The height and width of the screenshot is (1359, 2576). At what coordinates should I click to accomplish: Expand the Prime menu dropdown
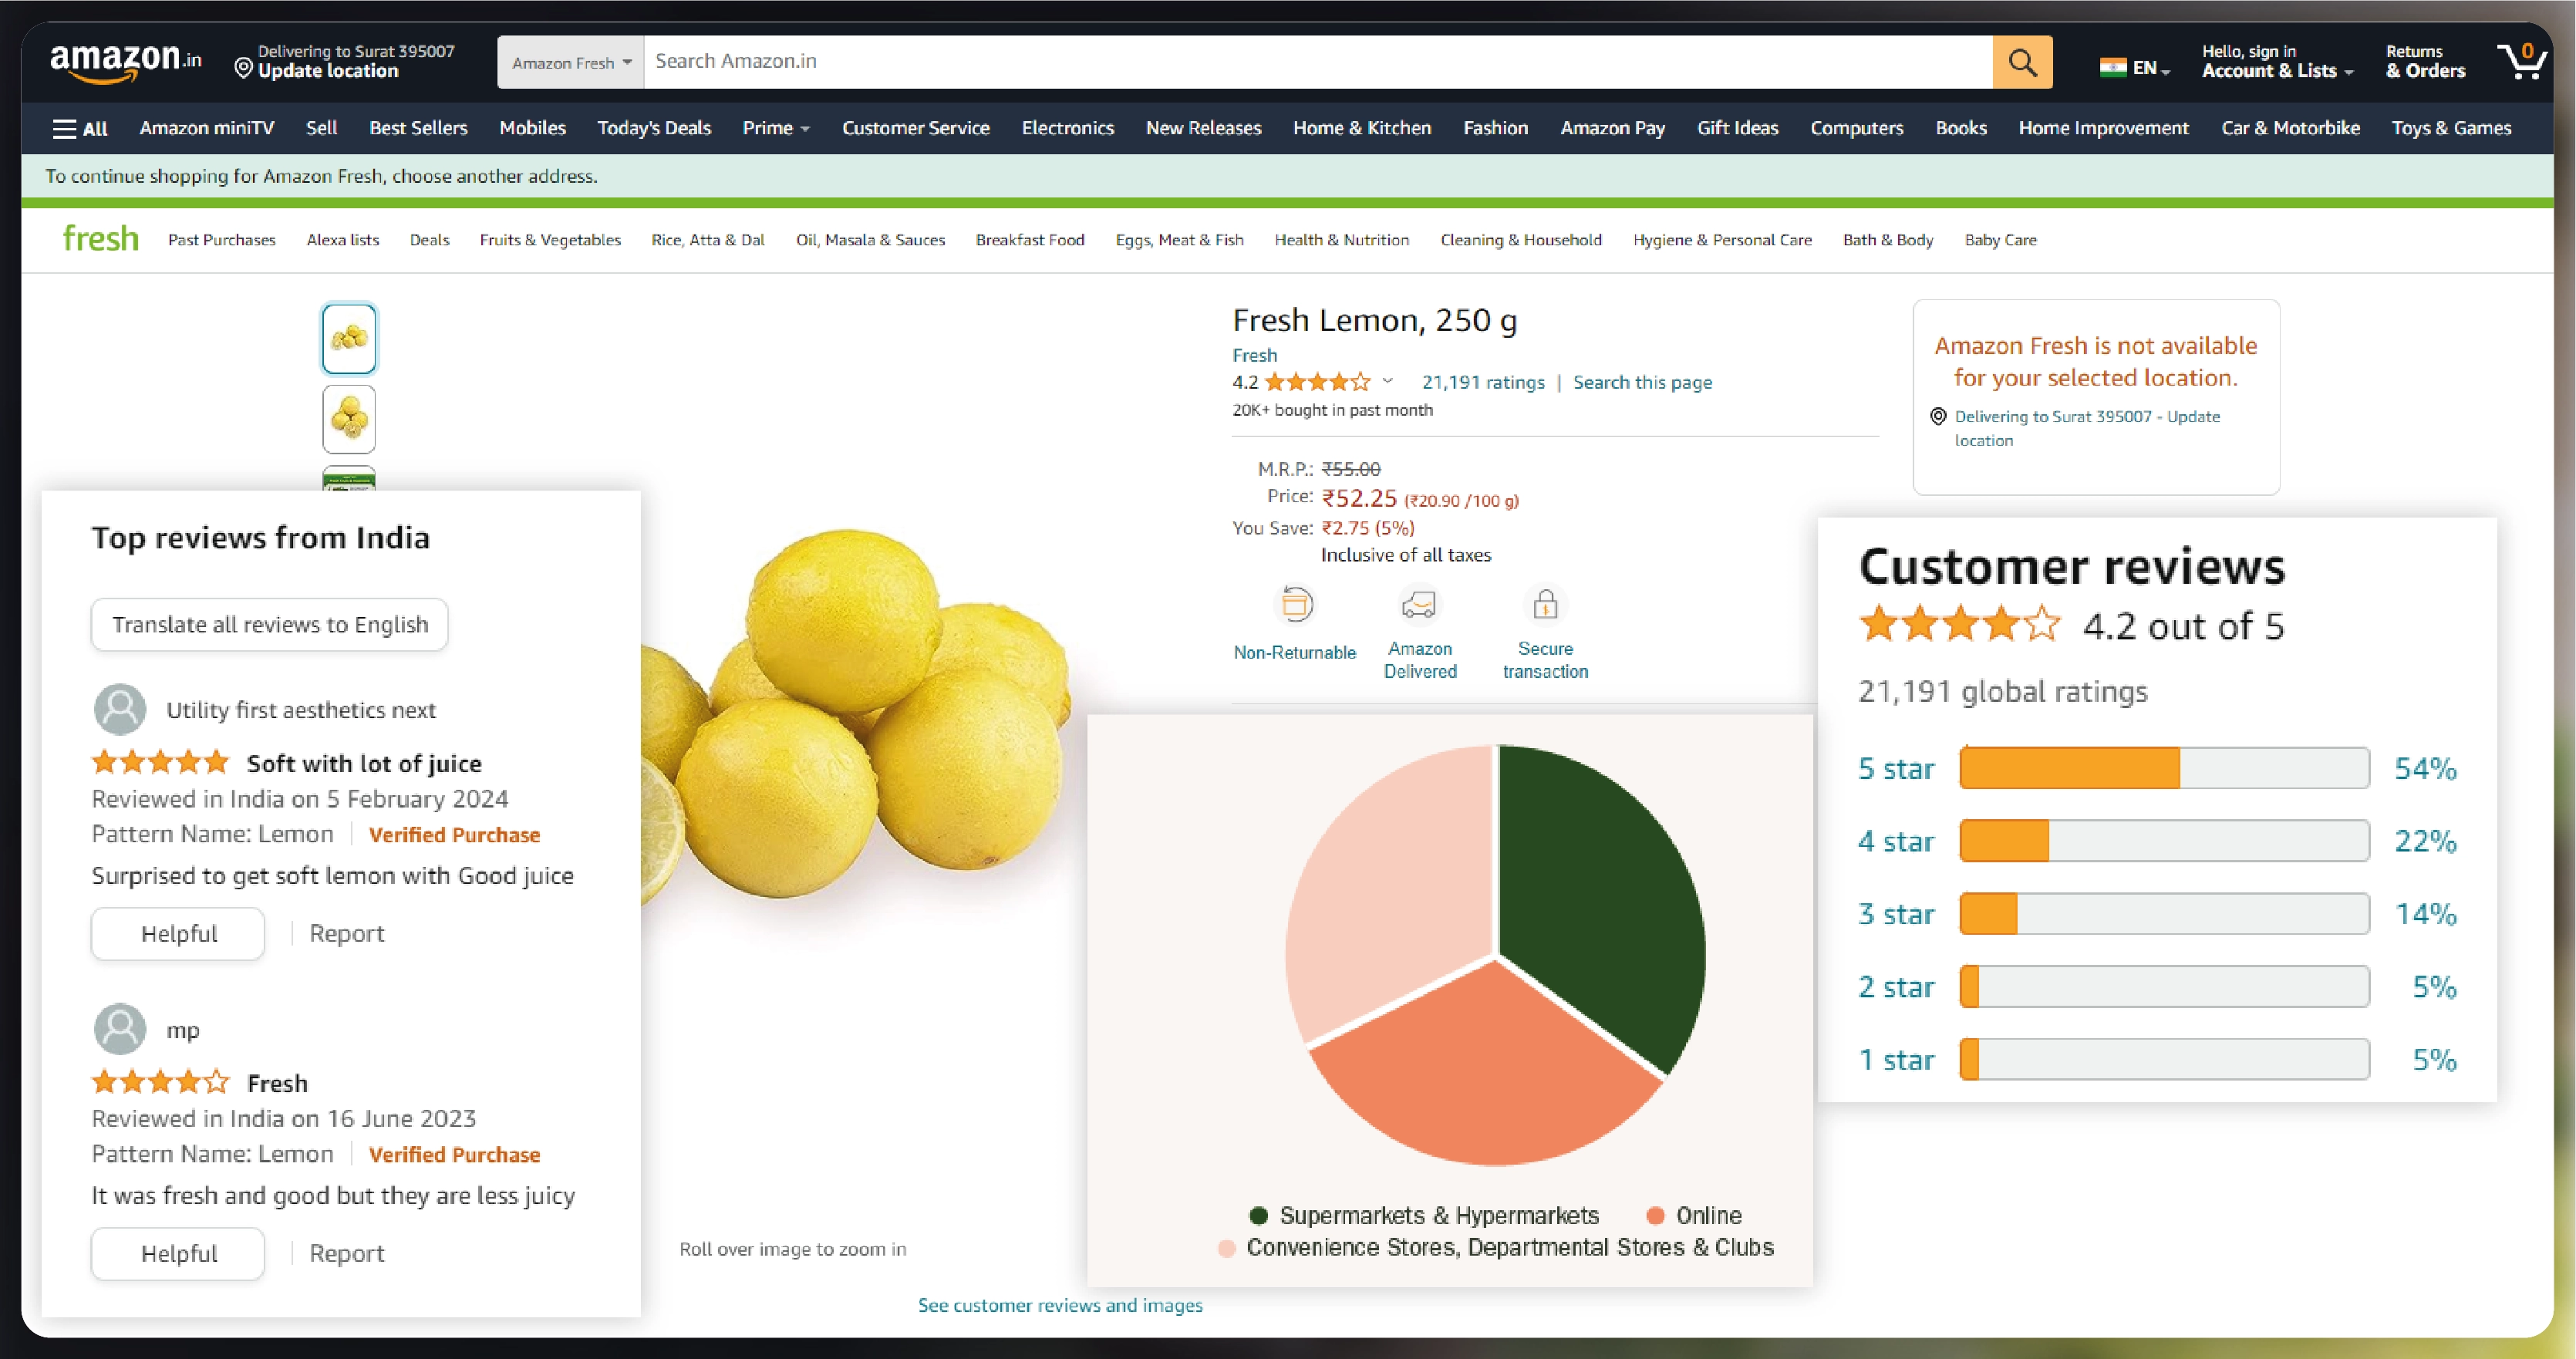tap(776, 128)
